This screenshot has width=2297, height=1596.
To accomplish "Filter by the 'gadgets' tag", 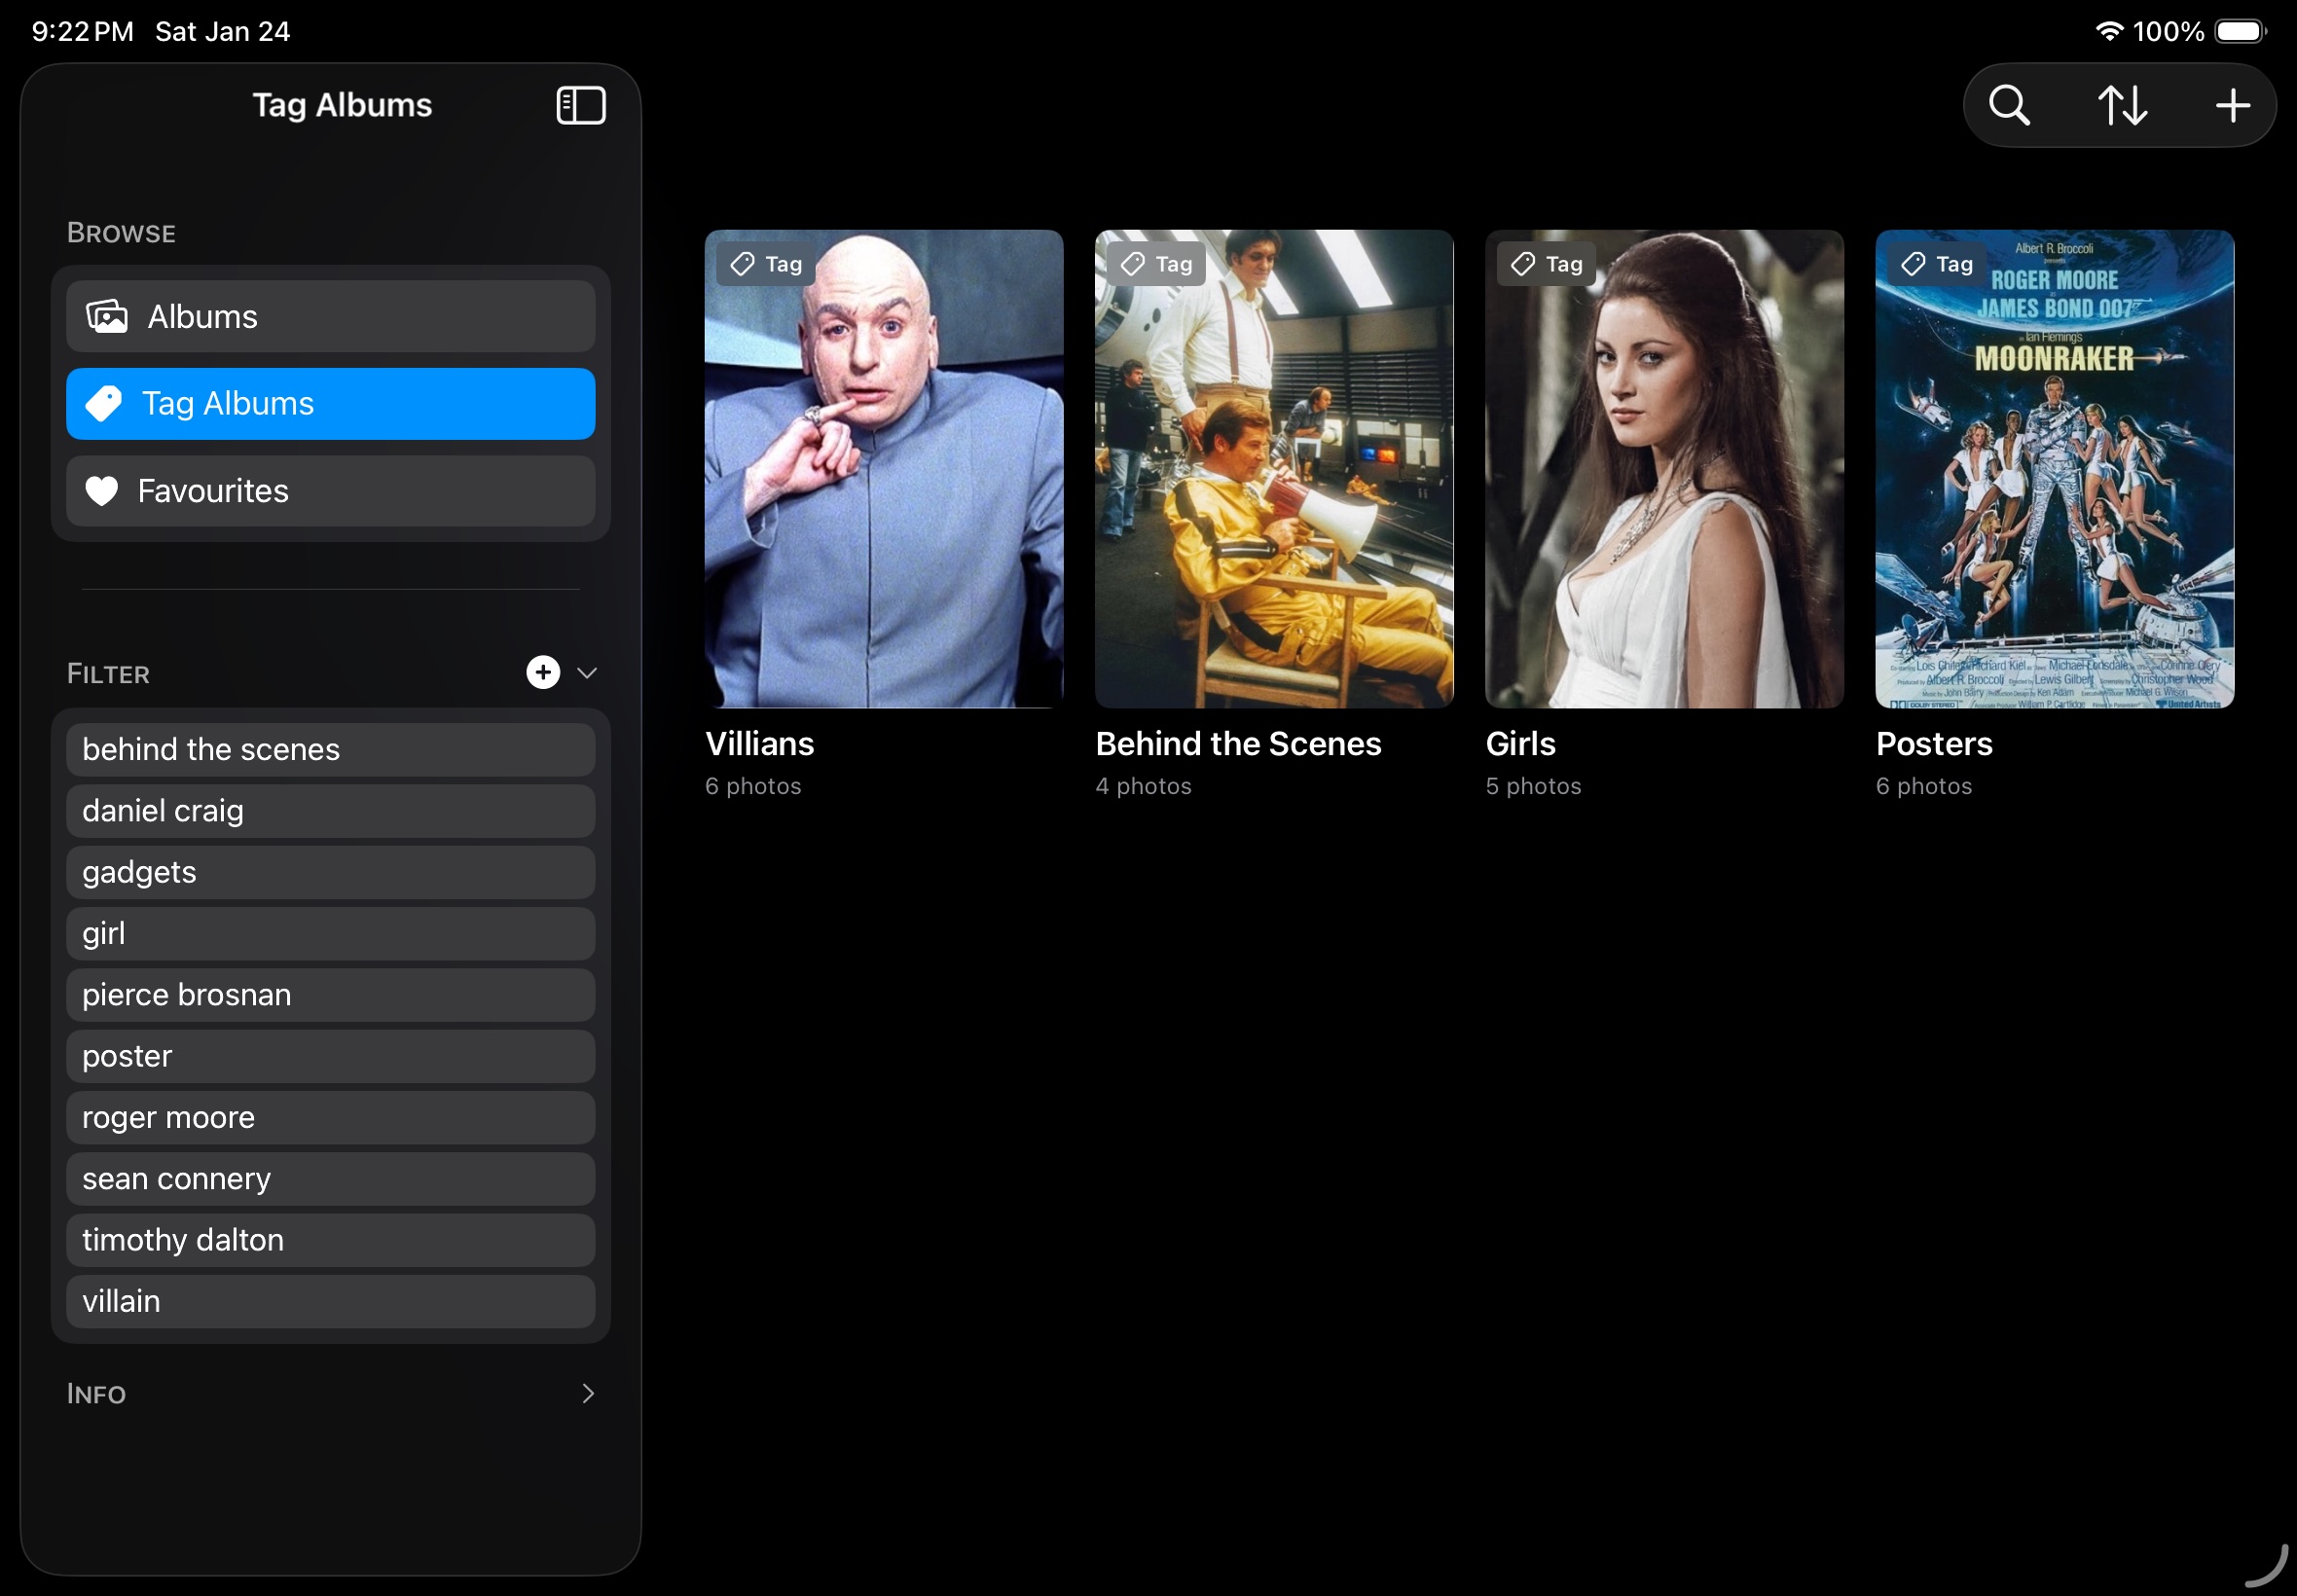I will pyautogui.click(x=330, y=872).
